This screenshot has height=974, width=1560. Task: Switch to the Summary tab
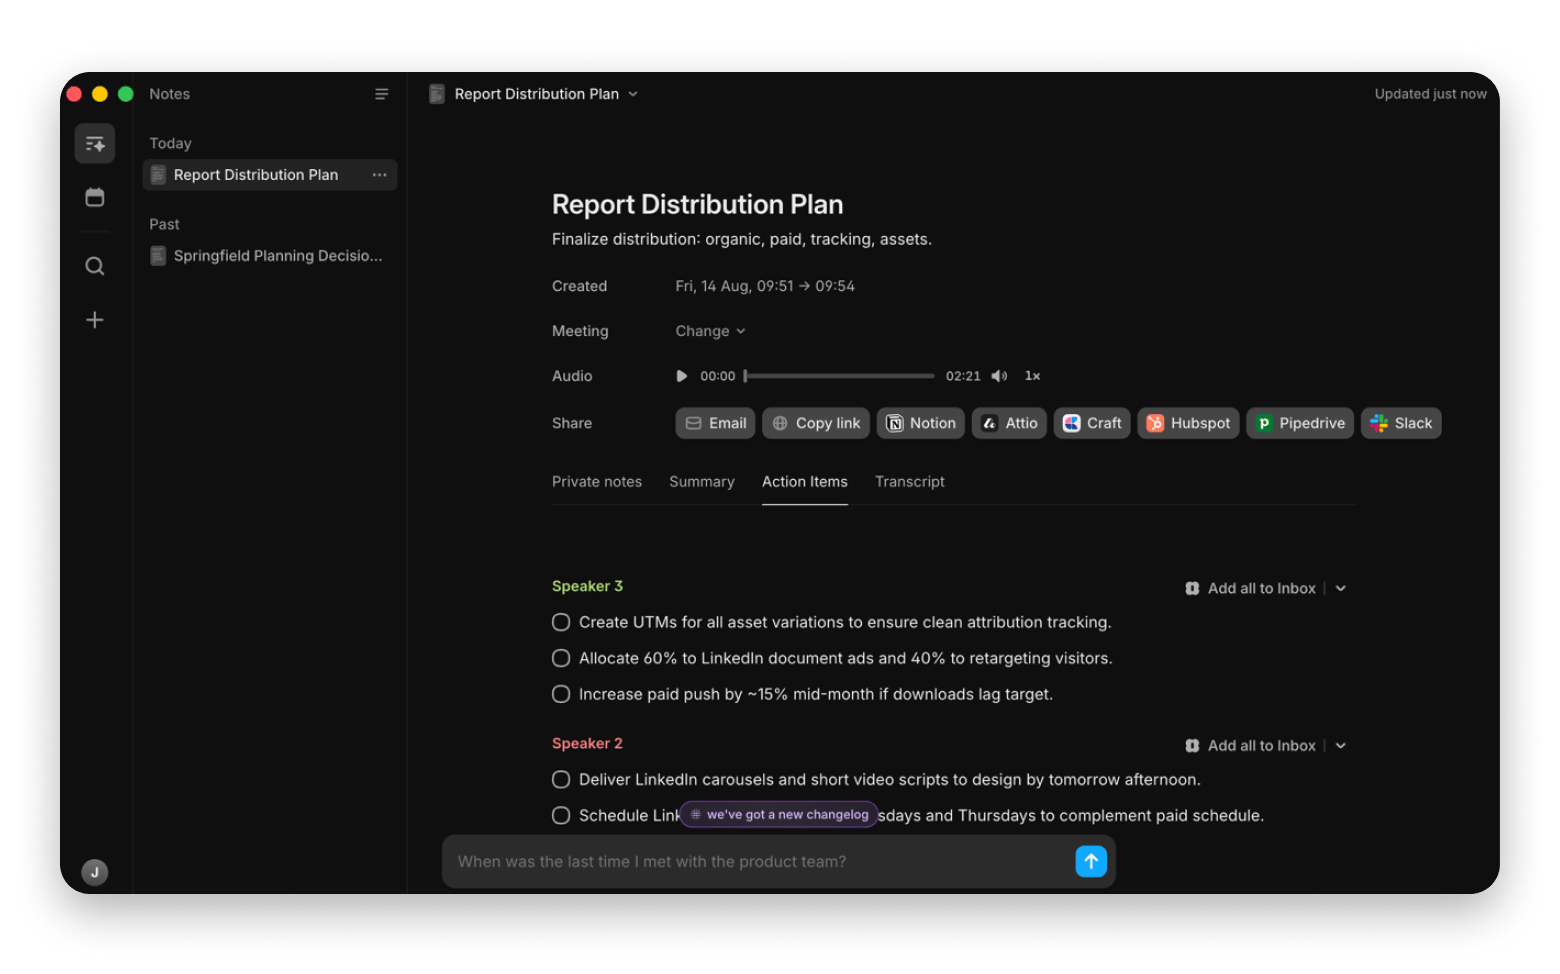[702, 482]
